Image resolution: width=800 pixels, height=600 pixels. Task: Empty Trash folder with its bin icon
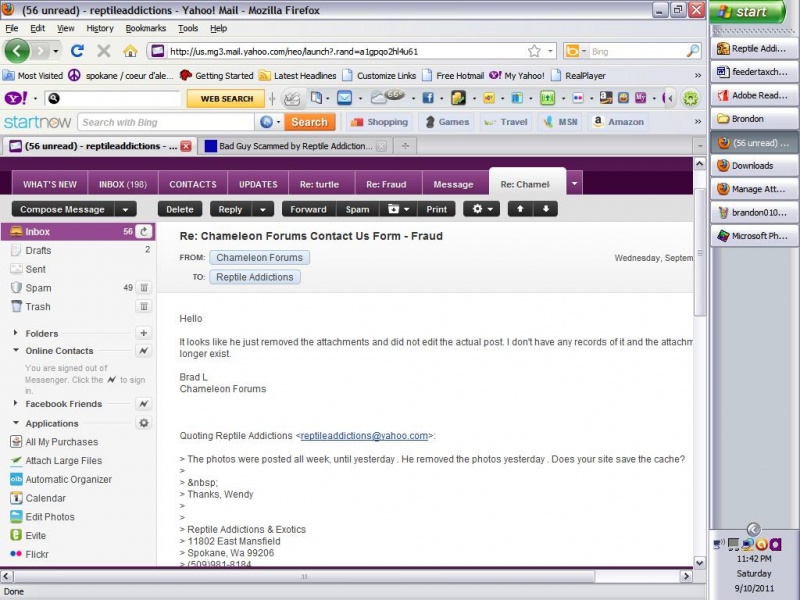pos(144,306)
